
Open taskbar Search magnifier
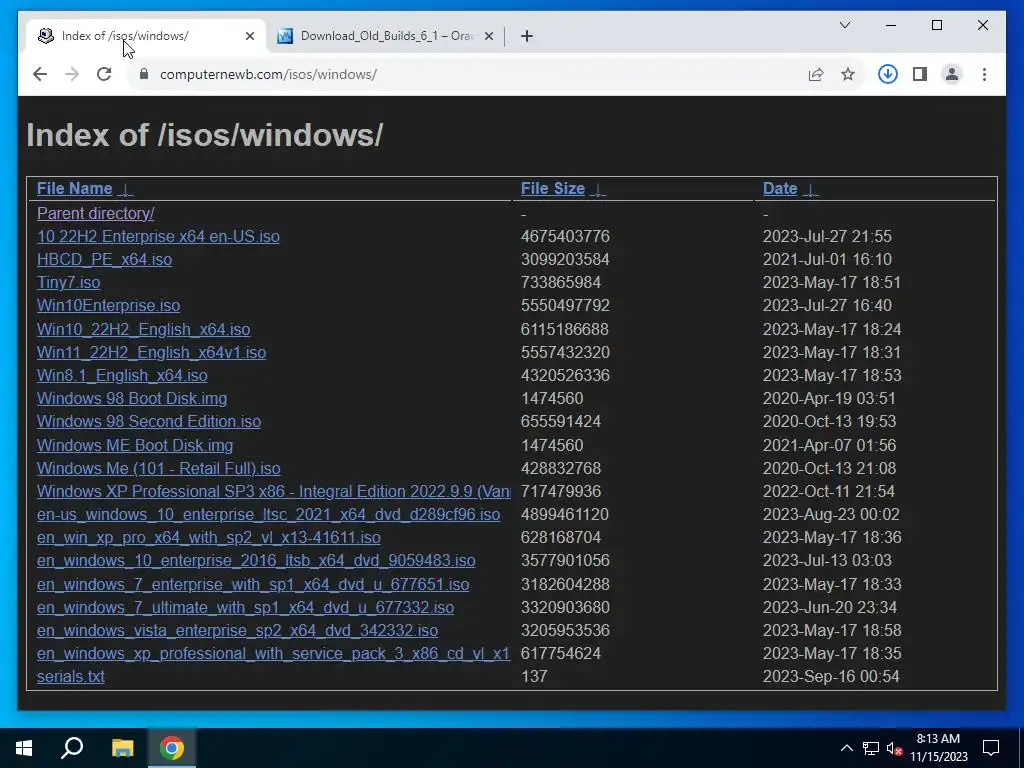tap(72, 748)
